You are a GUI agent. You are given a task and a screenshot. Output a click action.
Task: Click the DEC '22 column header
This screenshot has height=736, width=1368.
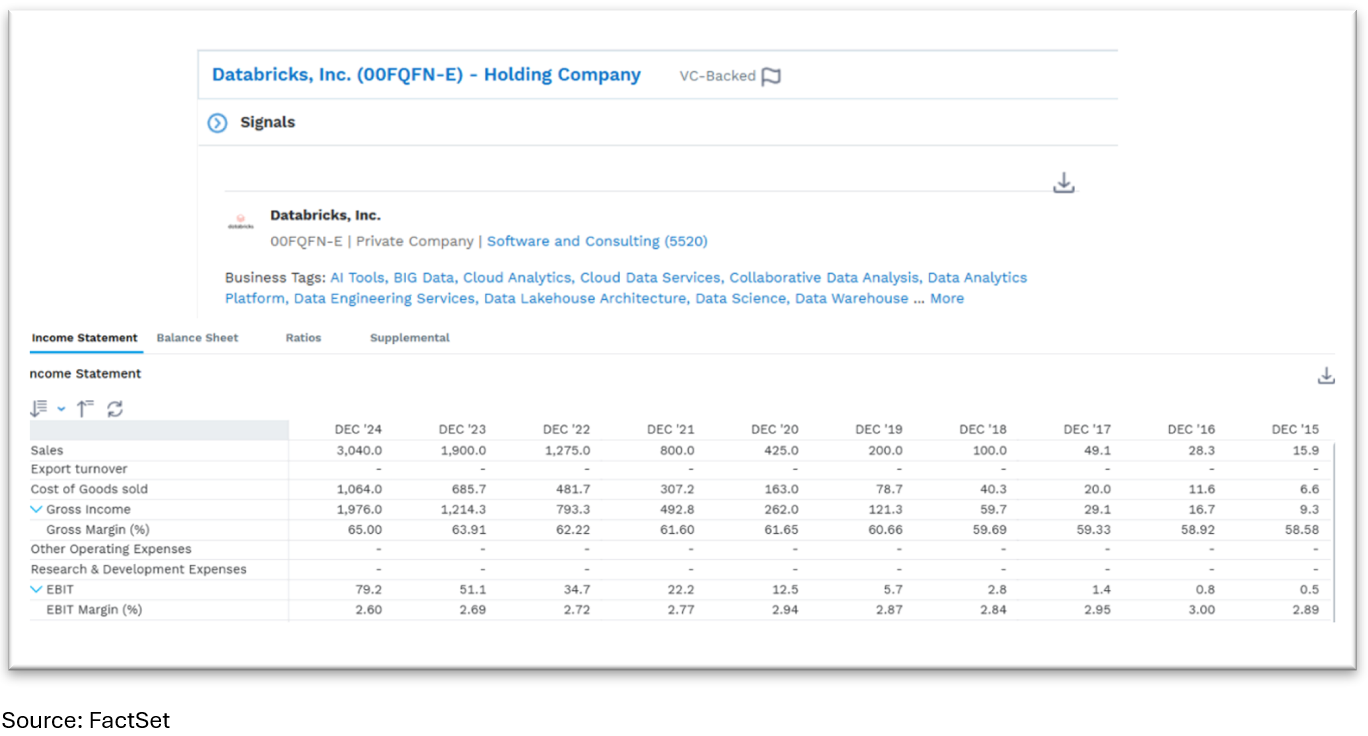[x=566, y=430]
